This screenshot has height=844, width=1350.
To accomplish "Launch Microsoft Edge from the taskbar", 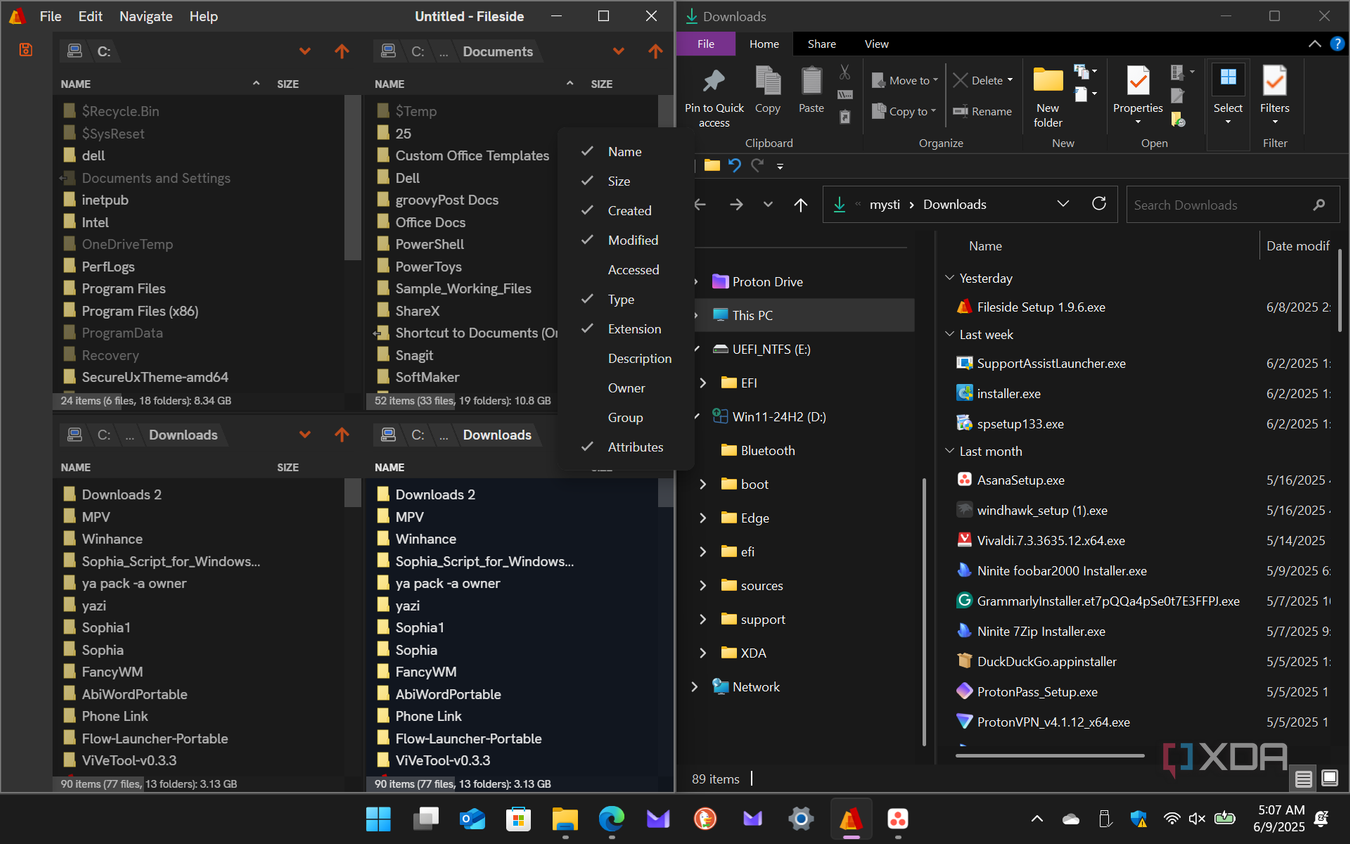I will [x=611, y=819].
